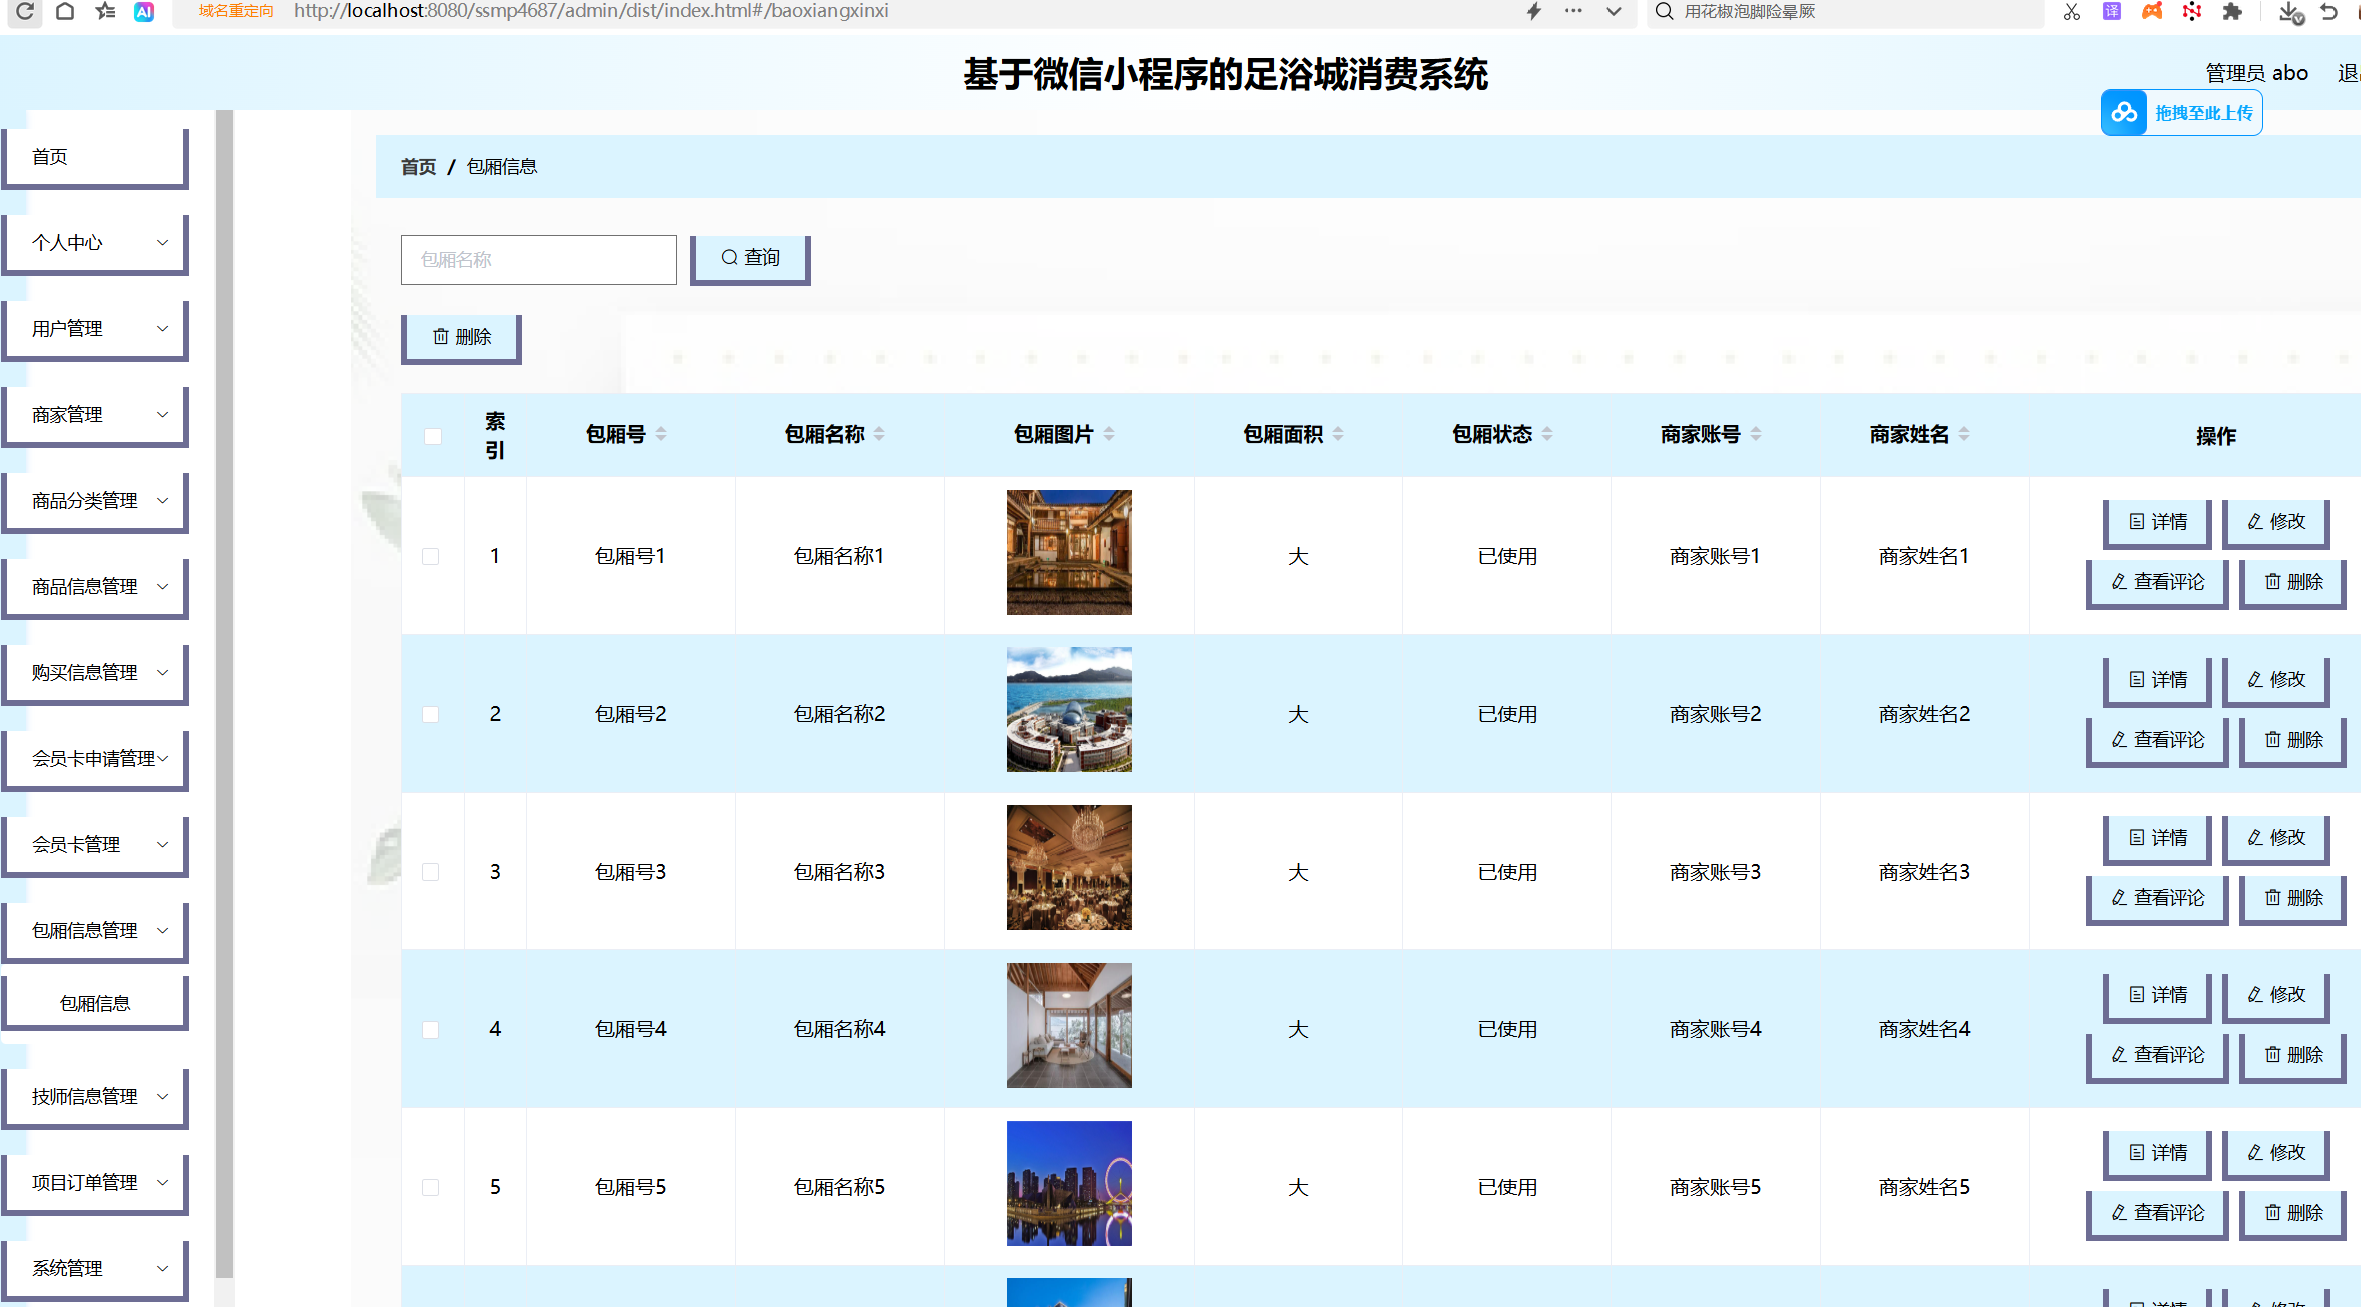
Task: Open the bookmarks star icon in the browser bar
Action: coord(105,12)
